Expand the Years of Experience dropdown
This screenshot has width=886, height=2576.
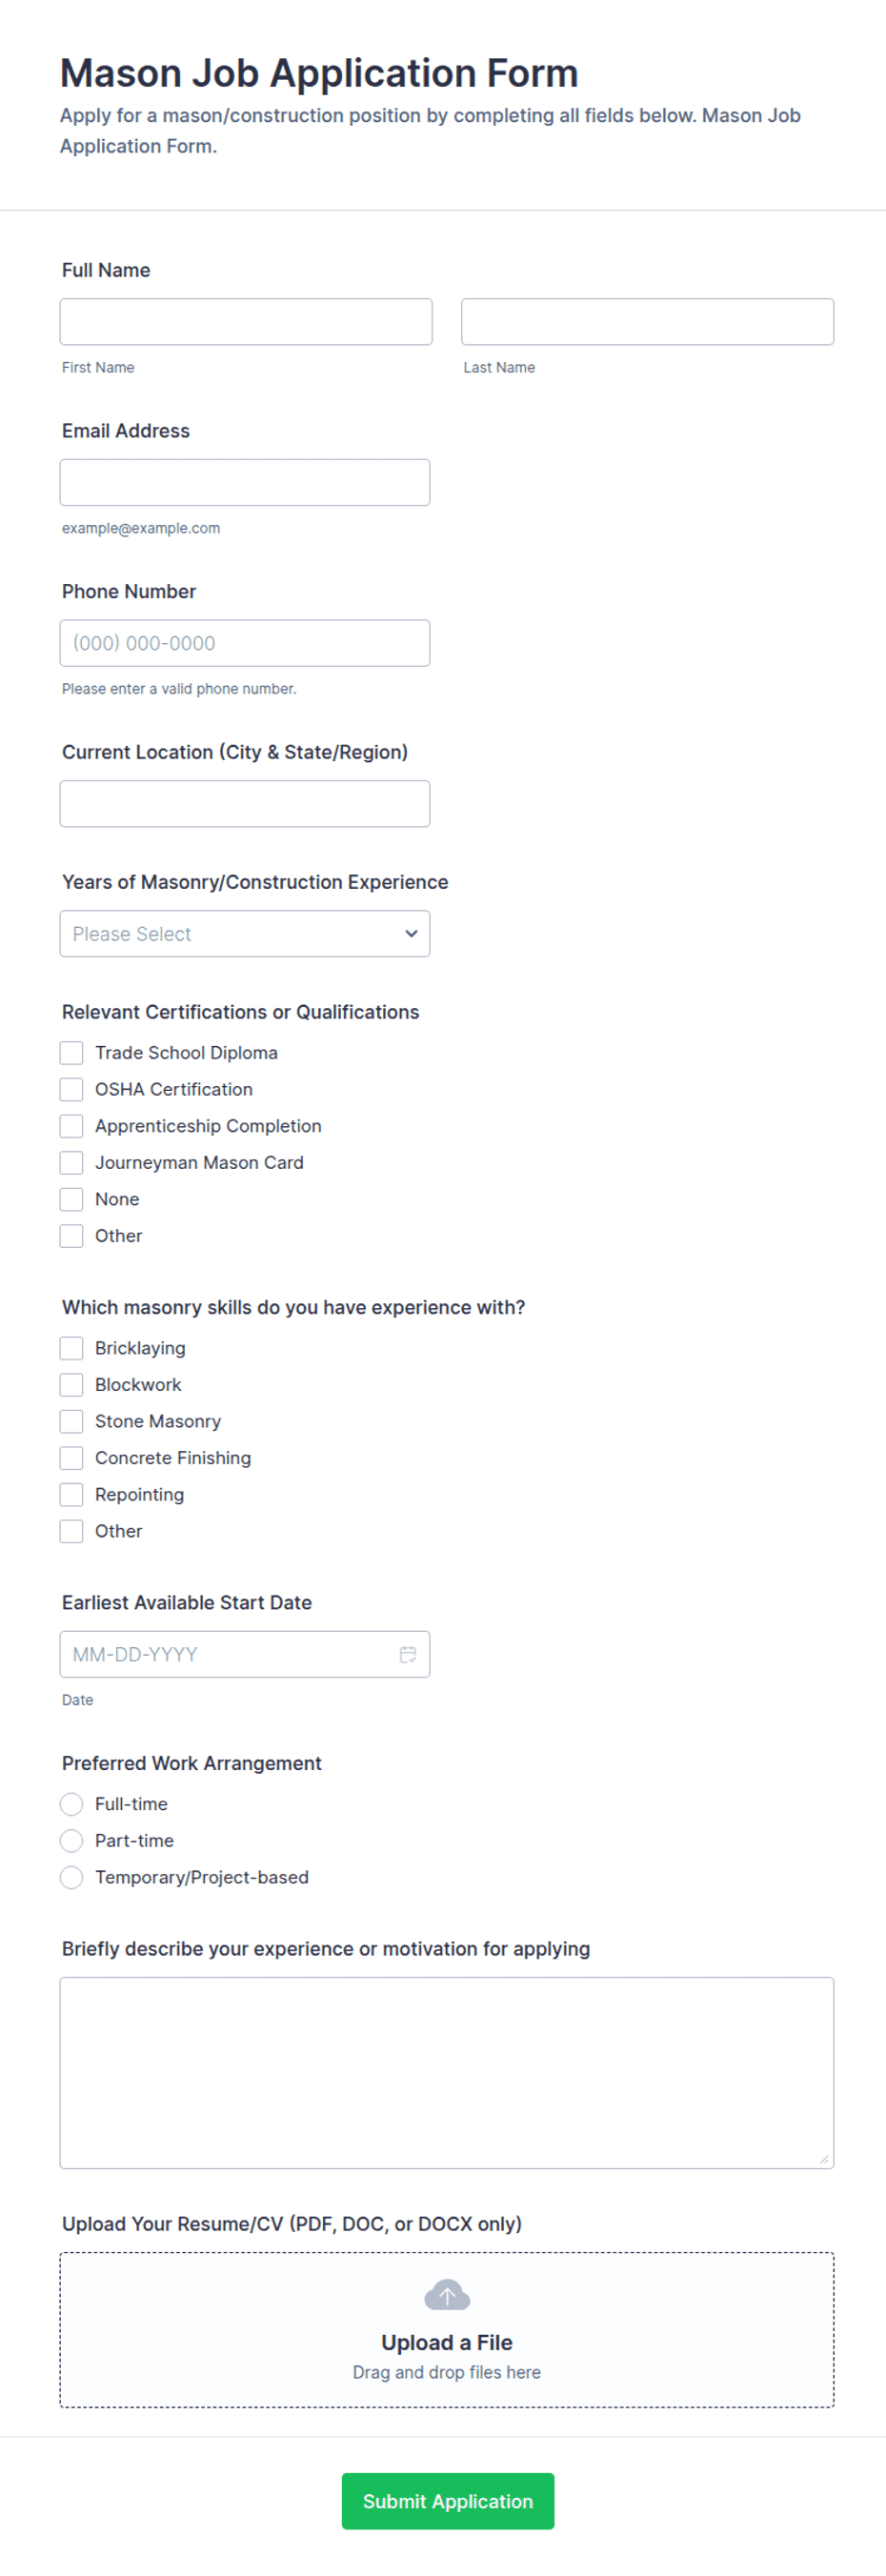click(x=245, y=933)
